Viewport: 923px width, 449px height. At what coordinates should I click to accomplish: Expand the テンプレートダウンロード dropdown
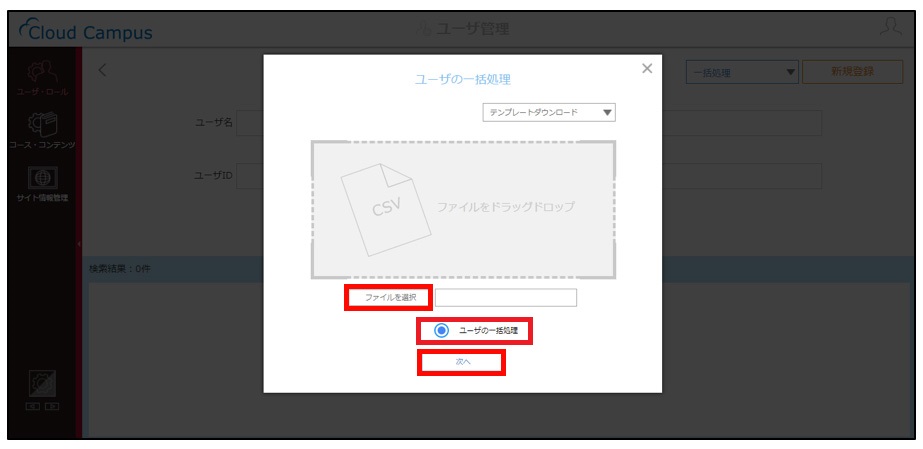pyautogui.click(x=549, y=112)
